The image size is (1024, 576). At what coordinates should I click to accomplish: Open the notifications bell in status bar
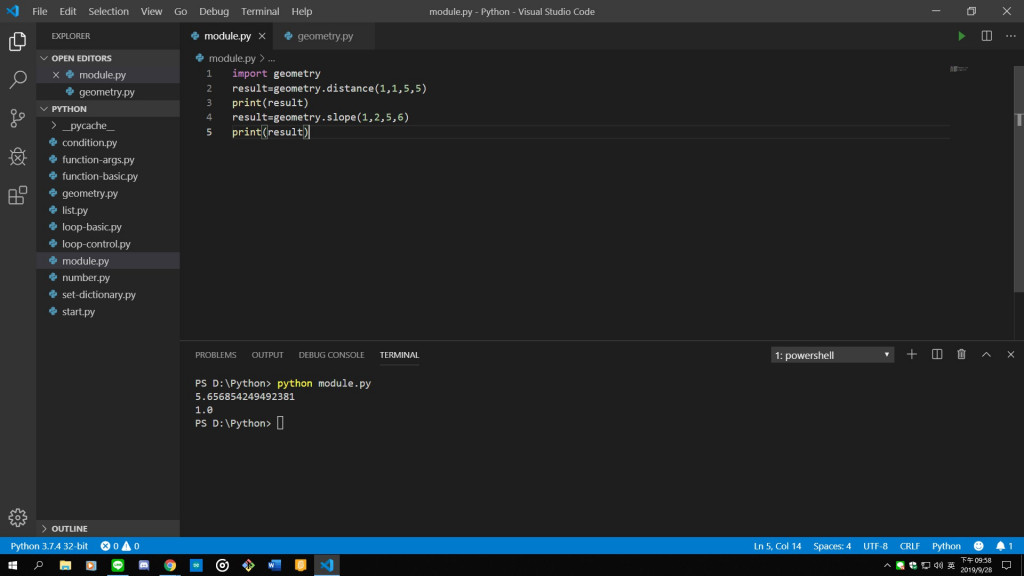(x=1004, y=546)
